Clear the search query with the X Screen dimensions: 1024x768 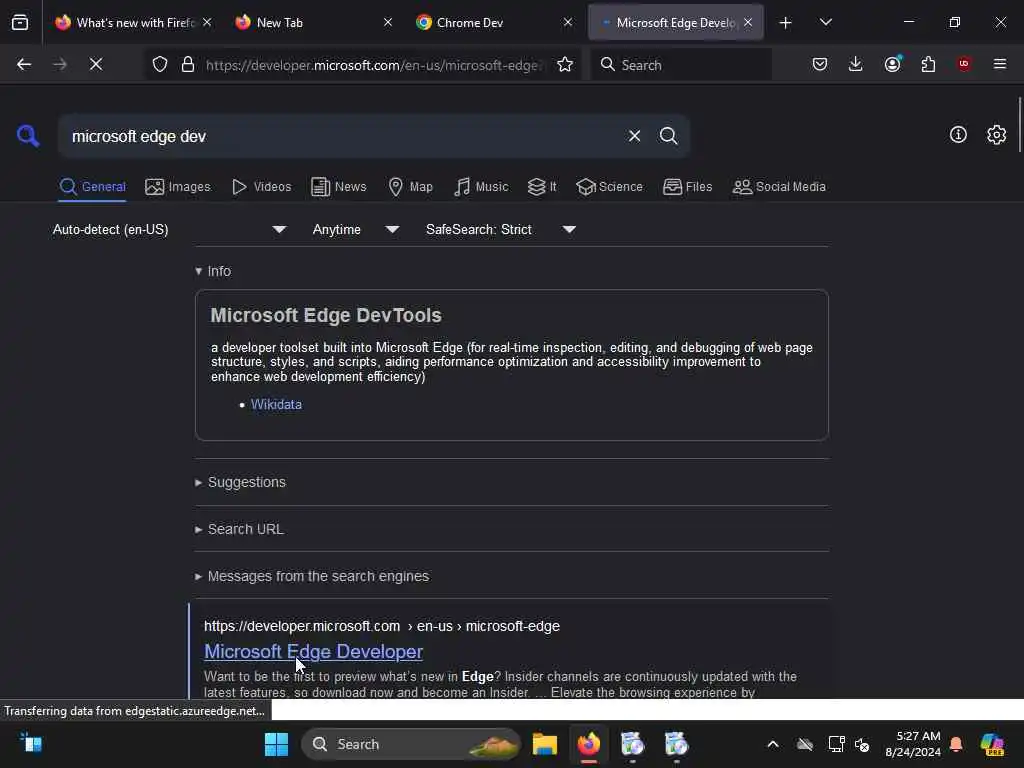[x=634, y=136]
